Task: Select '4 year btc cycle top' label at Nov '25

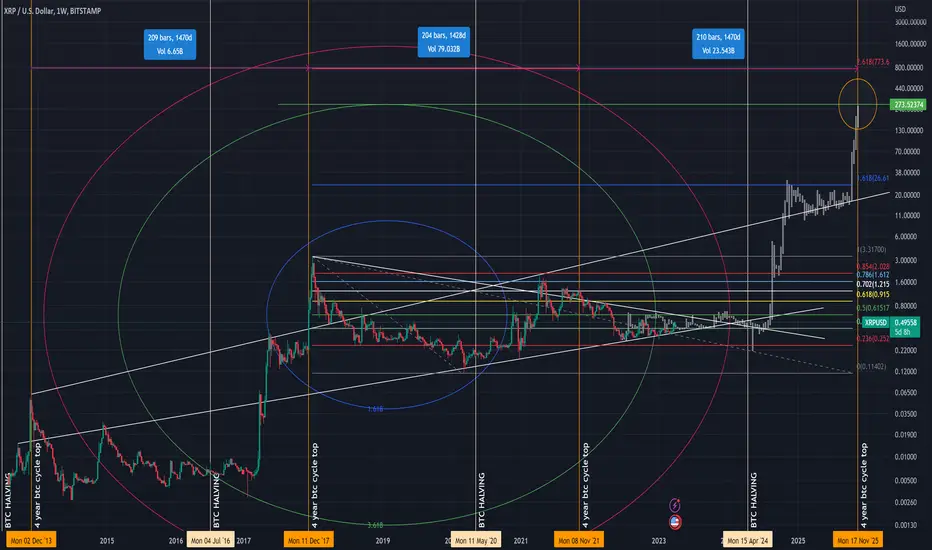Action: tap(864, 485)
